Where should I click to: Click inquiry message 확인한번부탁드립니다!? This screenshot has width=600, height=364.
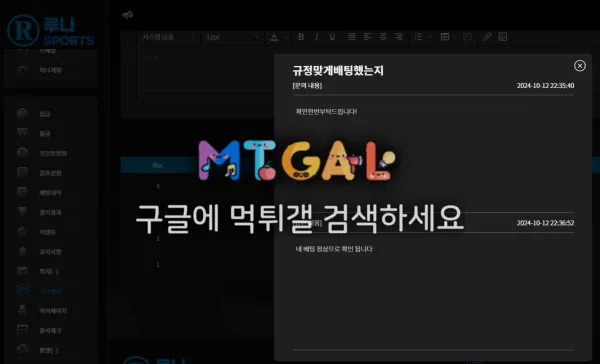coord(326,112)
